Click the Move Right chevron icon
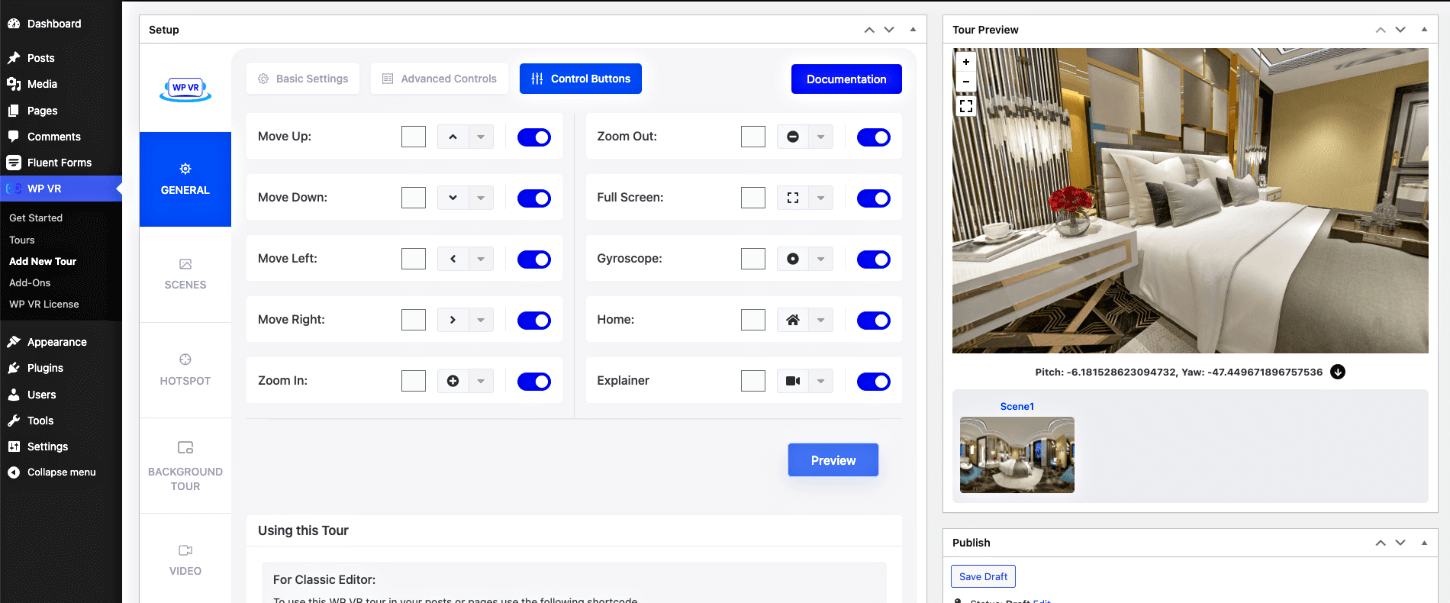 (453, 320)
